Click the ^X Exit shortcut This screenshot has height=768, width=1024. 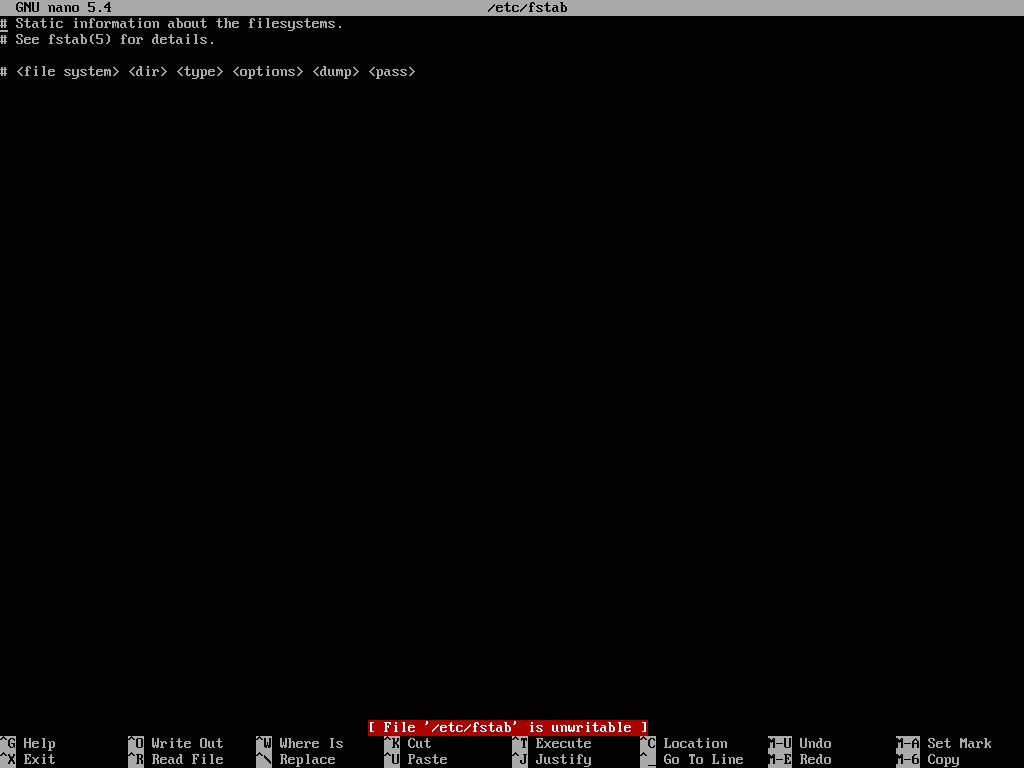tap(28, 760)
